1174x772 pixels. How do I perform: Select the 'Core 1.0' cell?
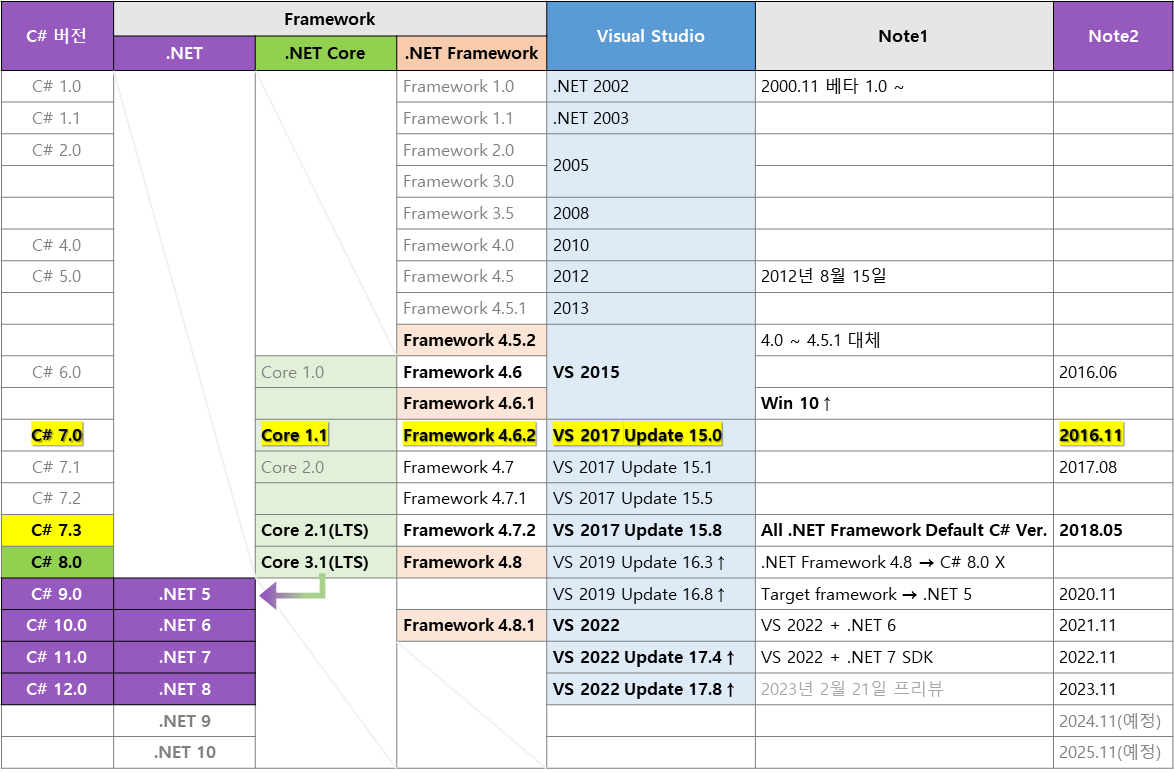(x=326, y=372)
